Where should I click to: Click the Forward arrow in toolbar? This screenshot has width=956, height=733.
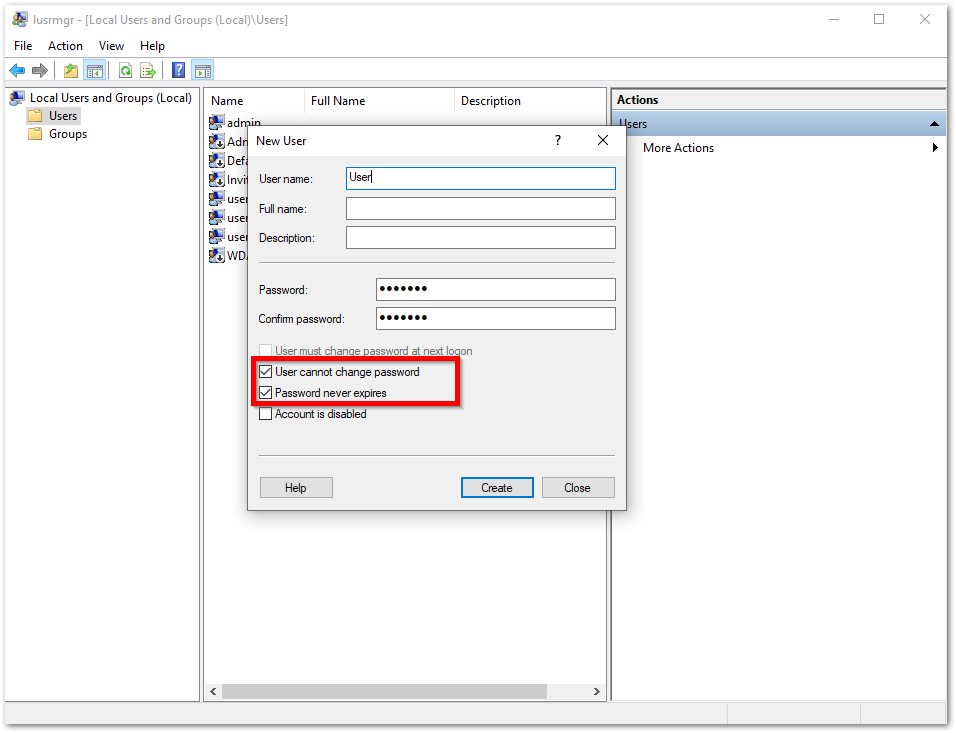[40, 70]
